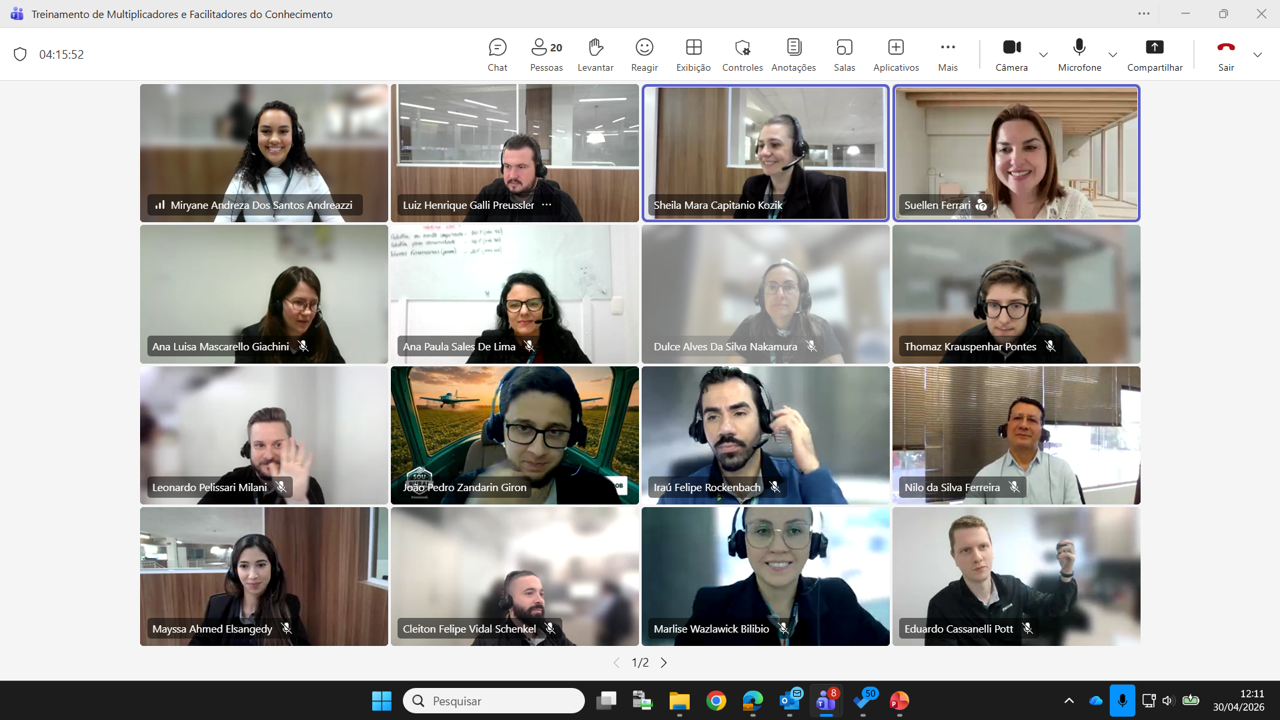The height and width of the screenshot is (720, 1280).
Task: Show the Pessoas participant list
Action: pos(546,54)
